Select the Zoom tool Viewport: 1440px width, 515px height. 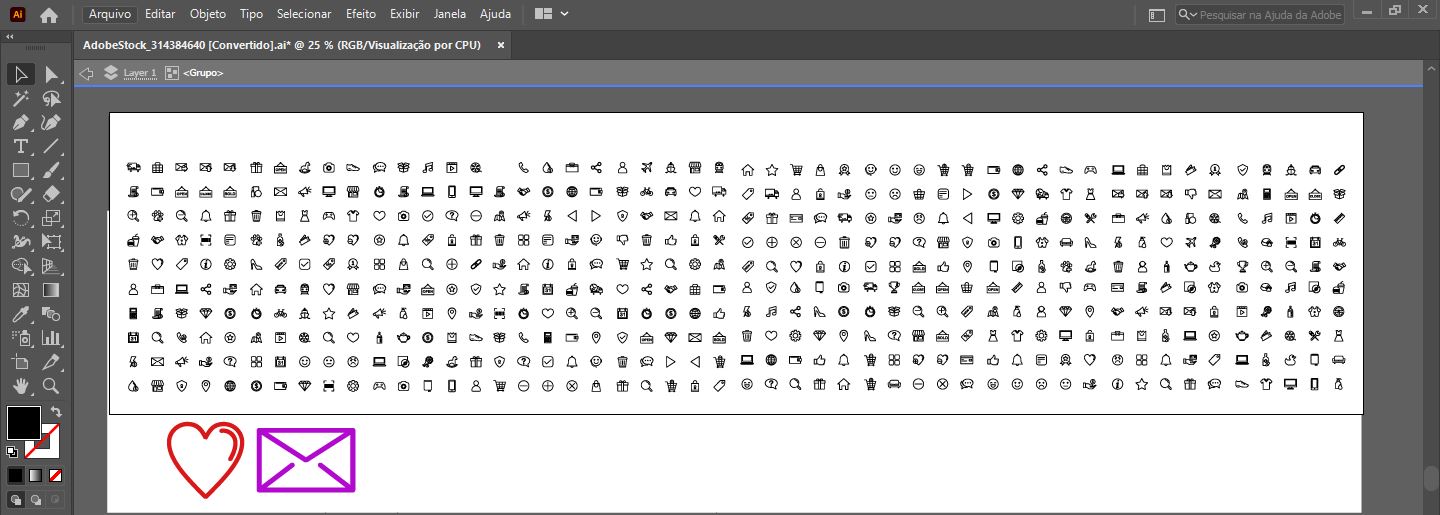(52, 386)
